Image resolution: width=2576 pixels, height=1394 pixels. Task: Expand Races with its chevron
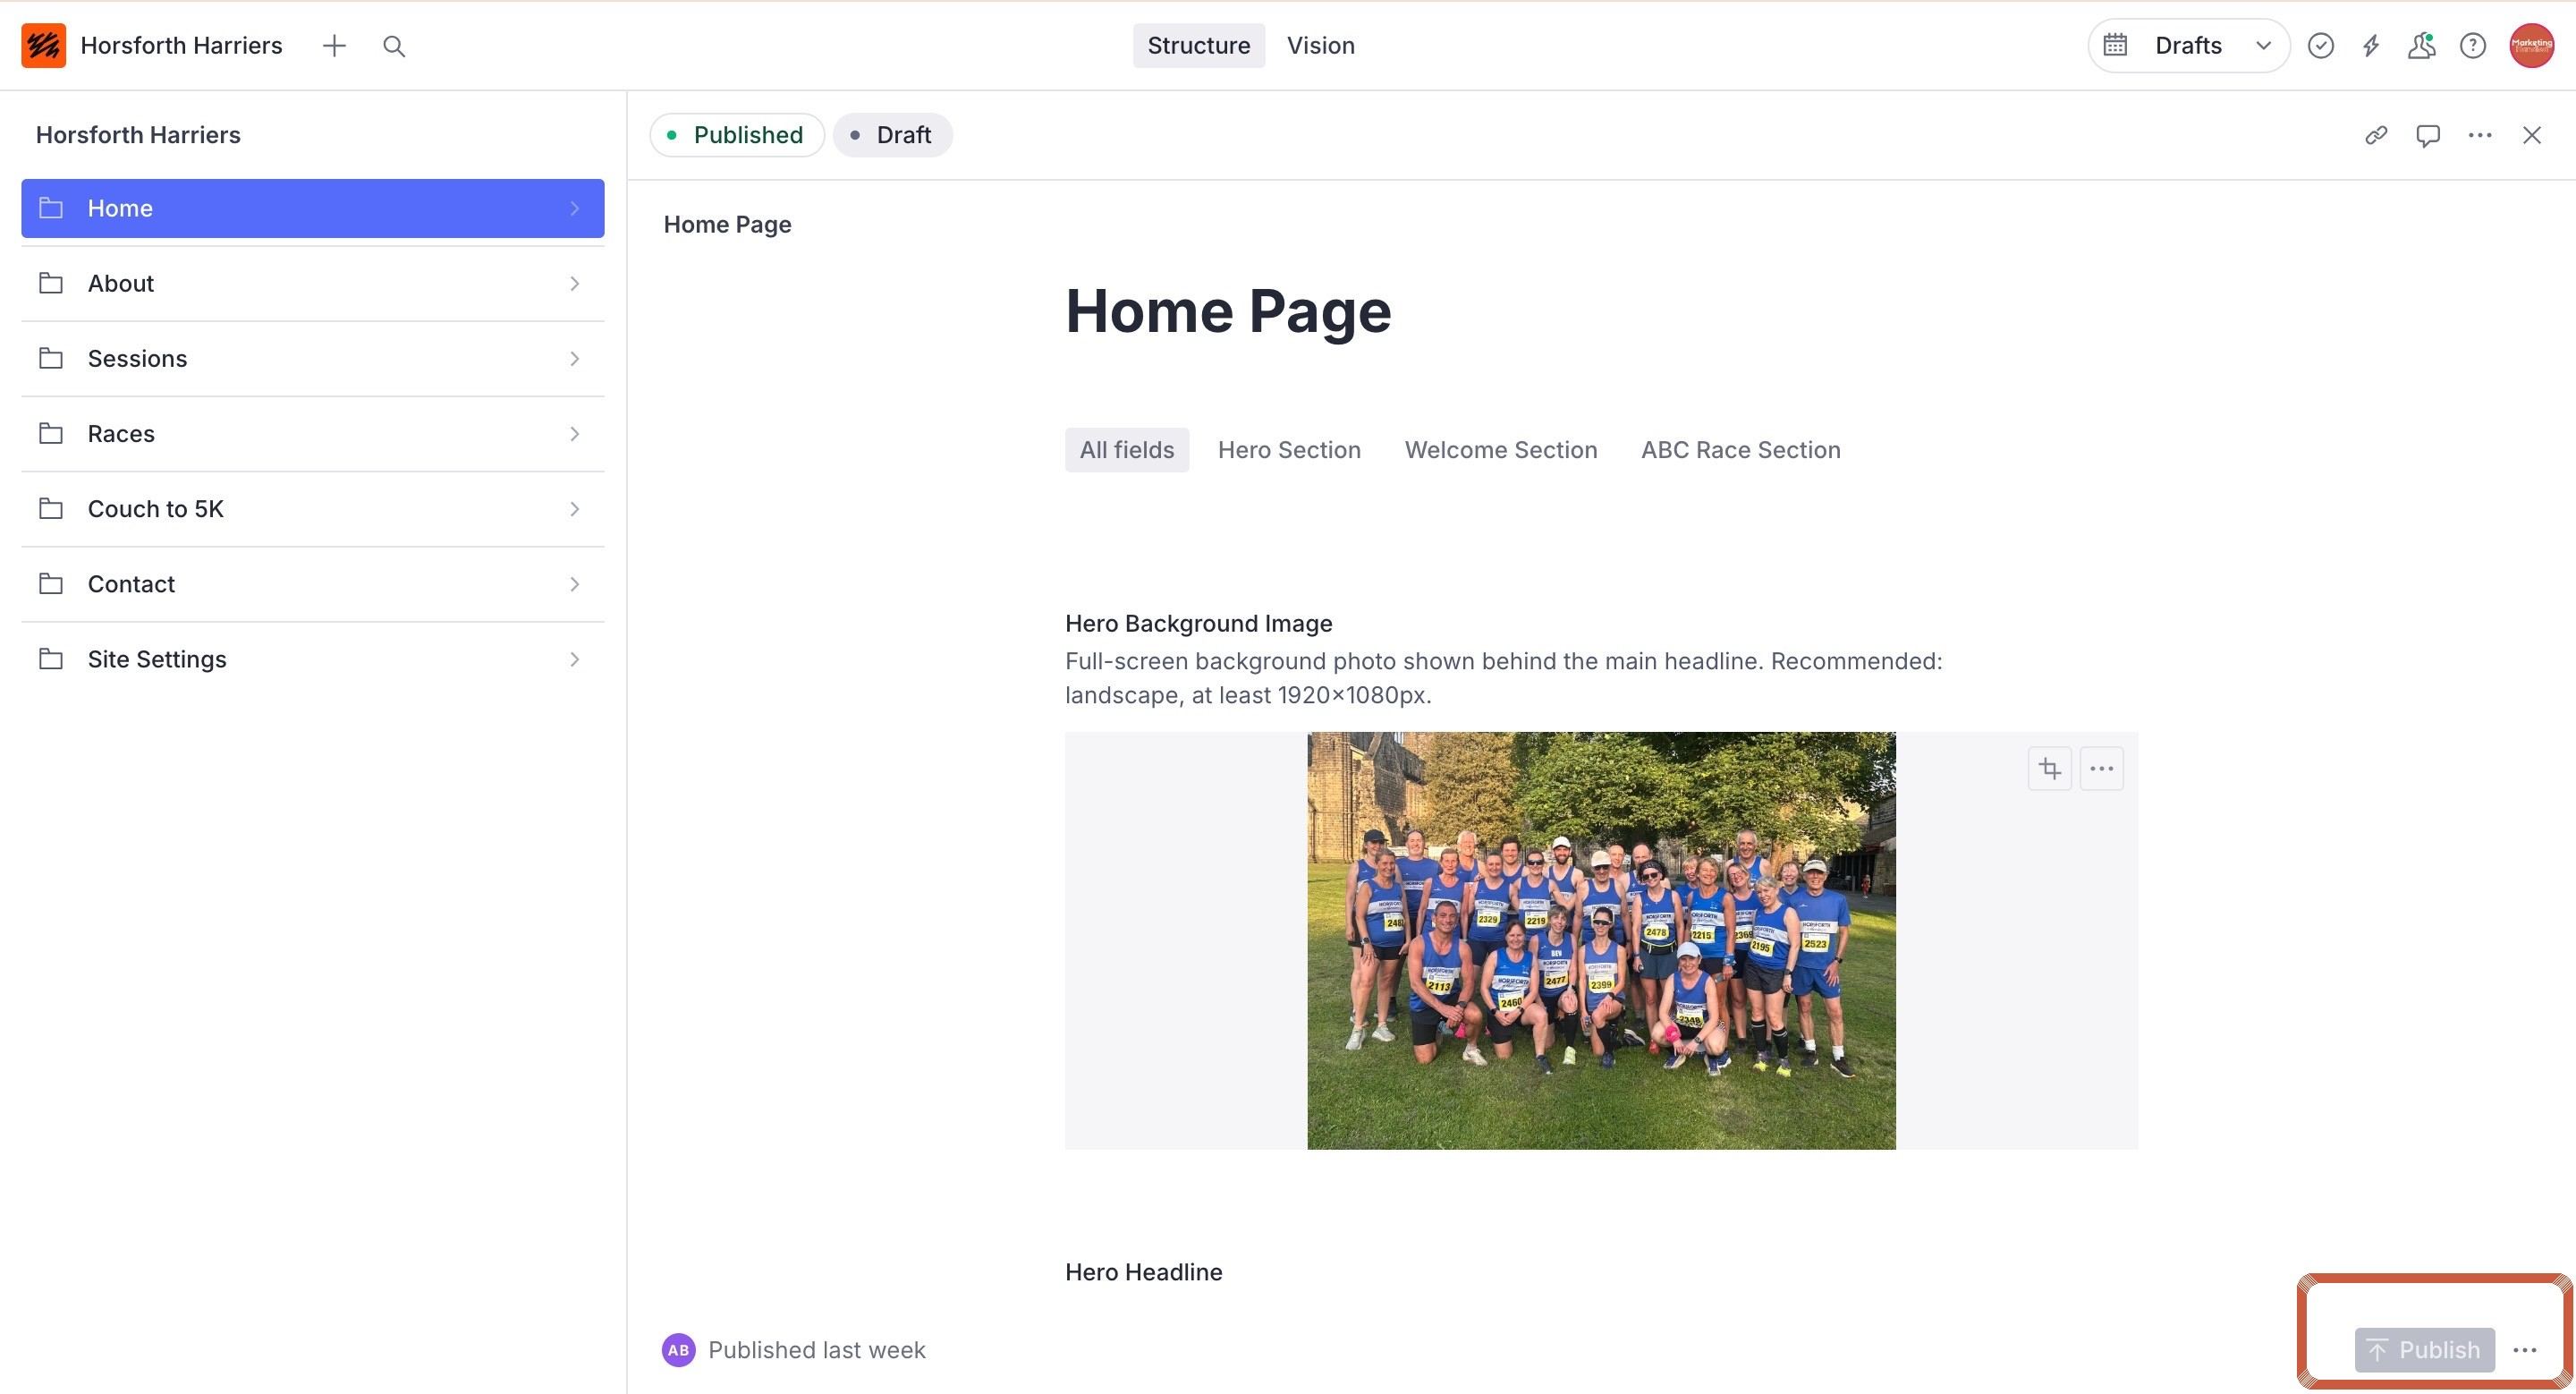(x=575, y=433)
